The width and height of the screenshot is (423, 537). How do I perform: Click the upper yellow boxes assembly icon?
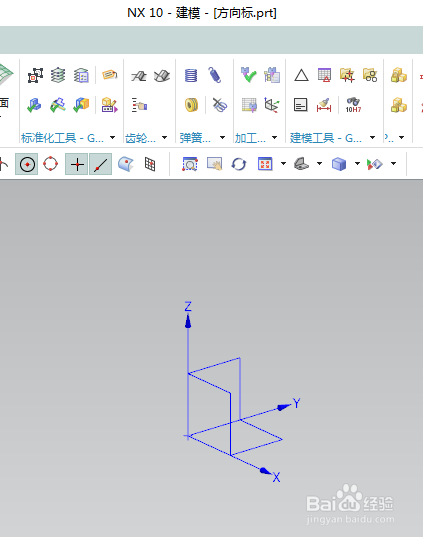(399, 75)
